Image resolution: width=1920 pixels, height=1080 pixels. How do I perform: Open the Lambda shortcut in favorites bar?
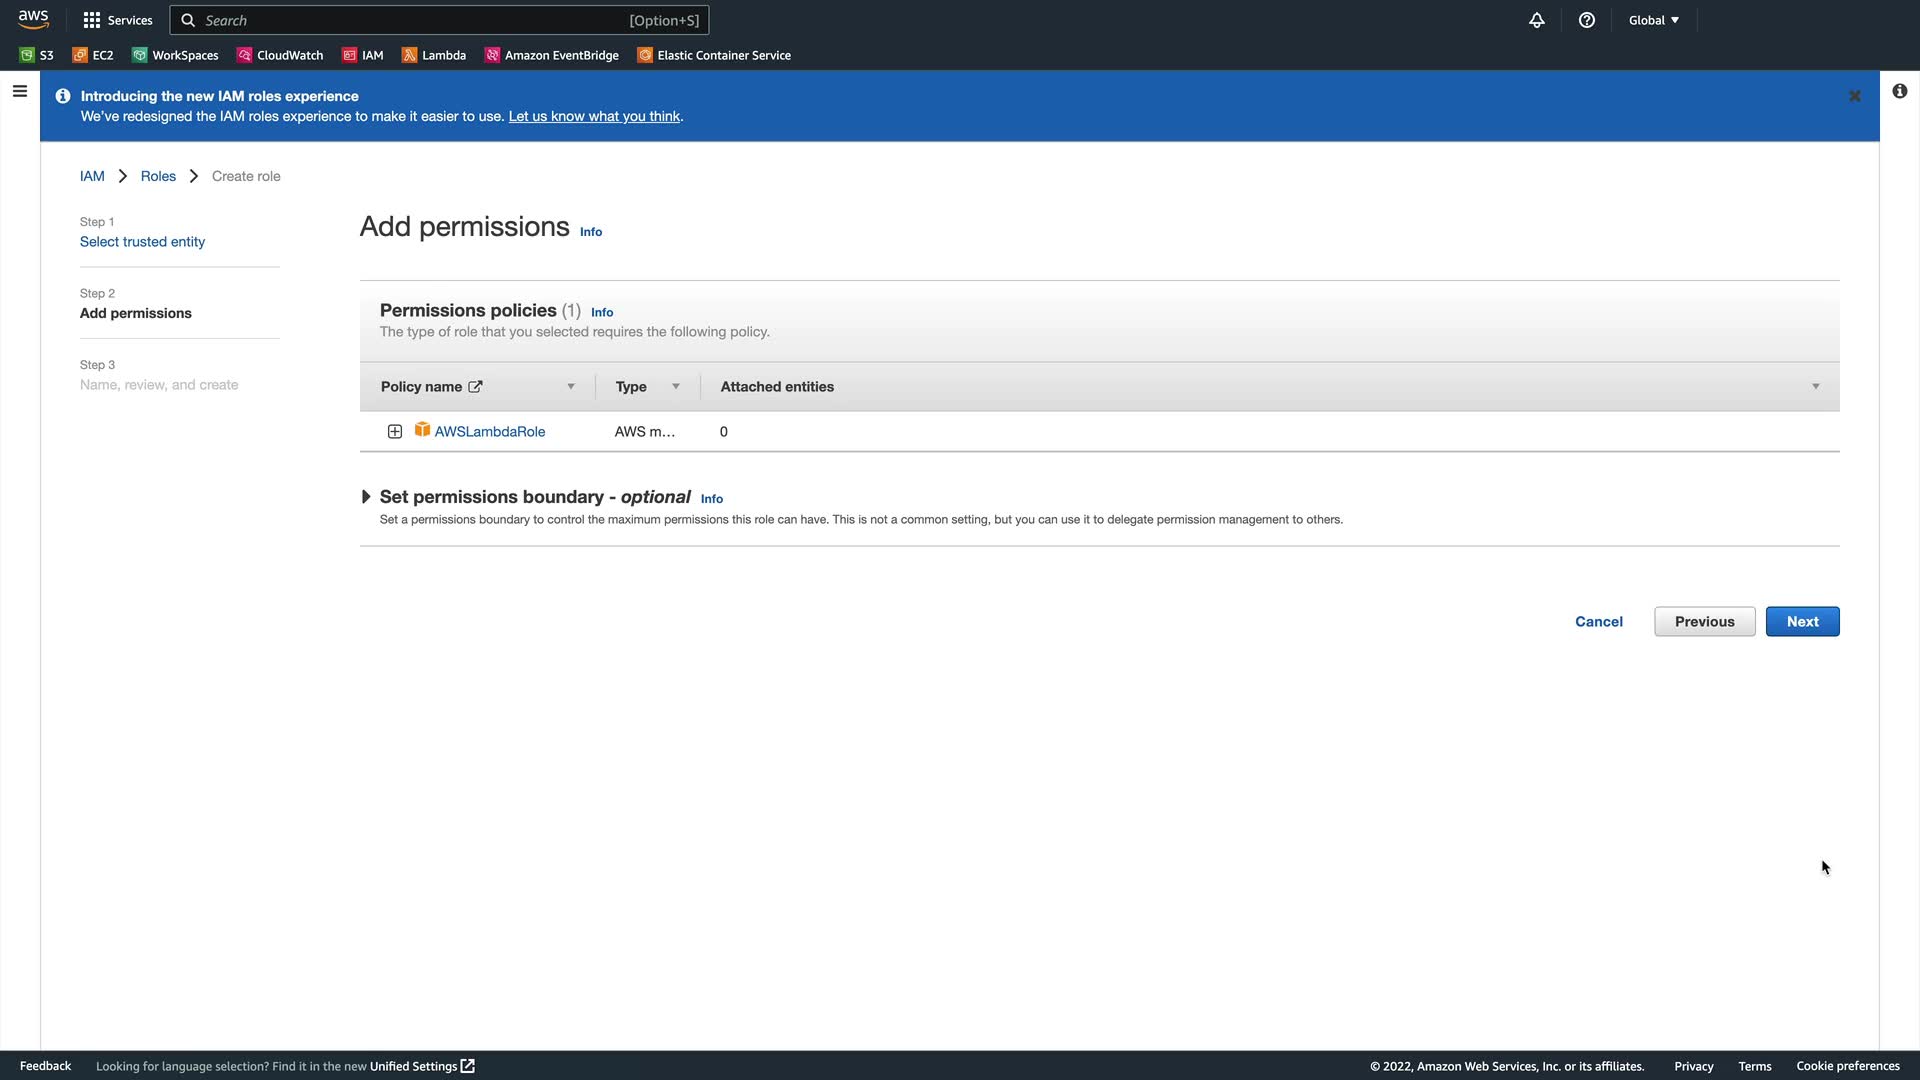434,55
